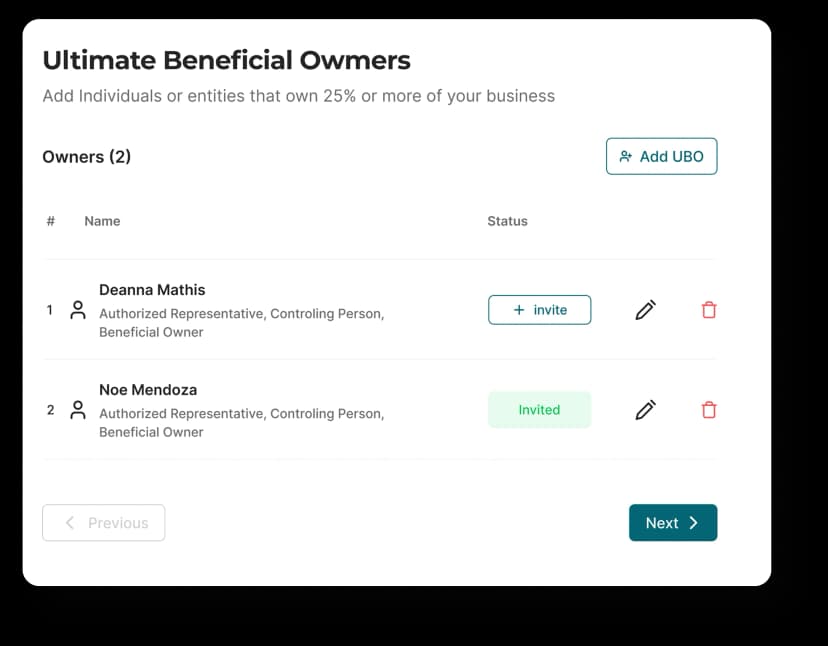Click the left chevron in the Previous button
Image resolution: width=828 pixels, height=646 pixels.
(69, 522)
